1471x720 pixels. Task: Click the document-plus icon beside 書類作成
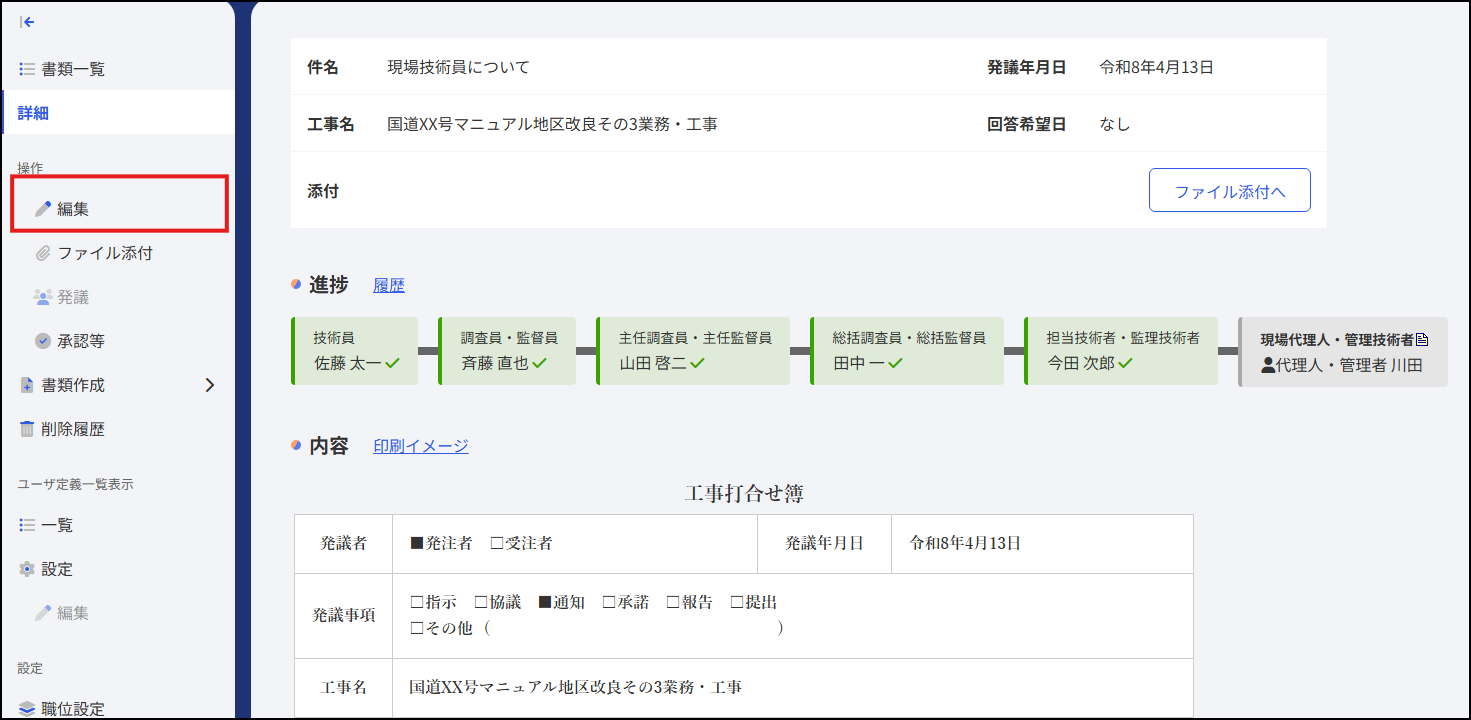27,385
